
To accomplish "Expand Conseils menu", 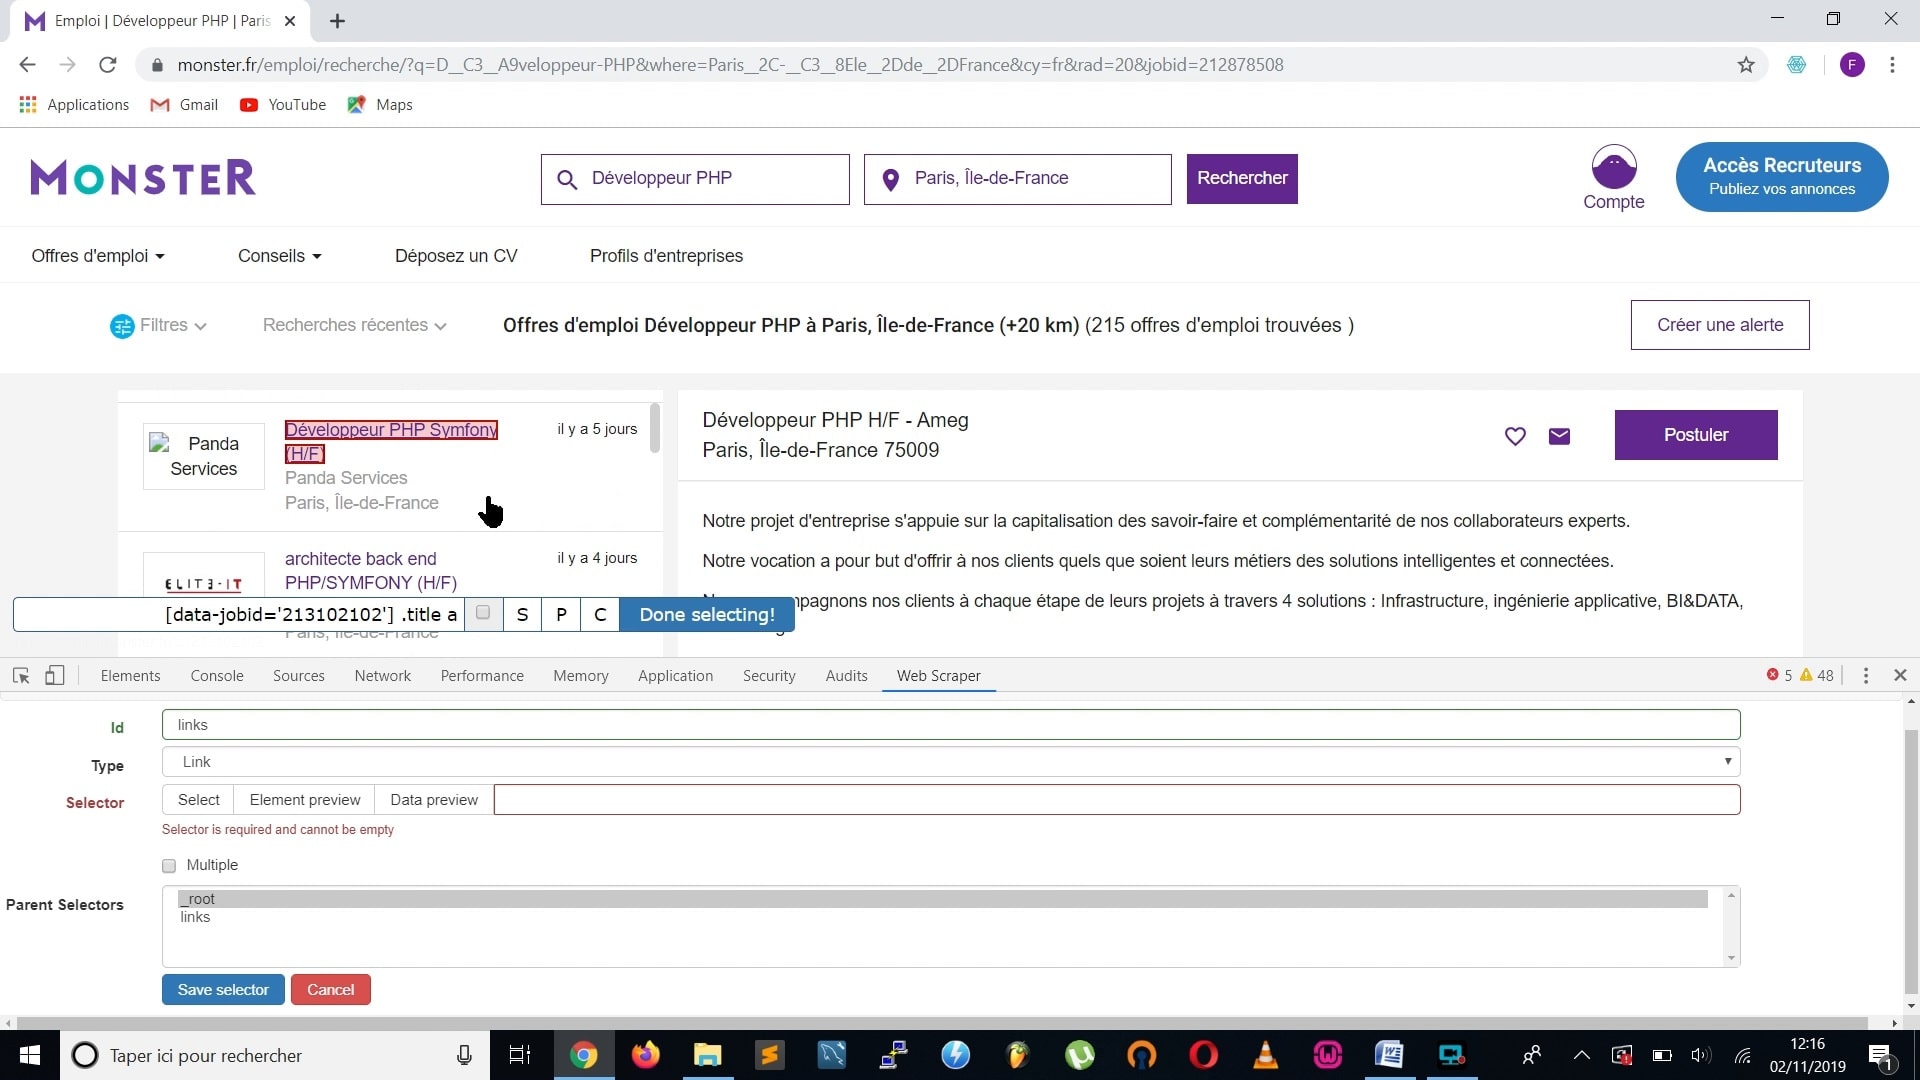I will click(280, 256).
